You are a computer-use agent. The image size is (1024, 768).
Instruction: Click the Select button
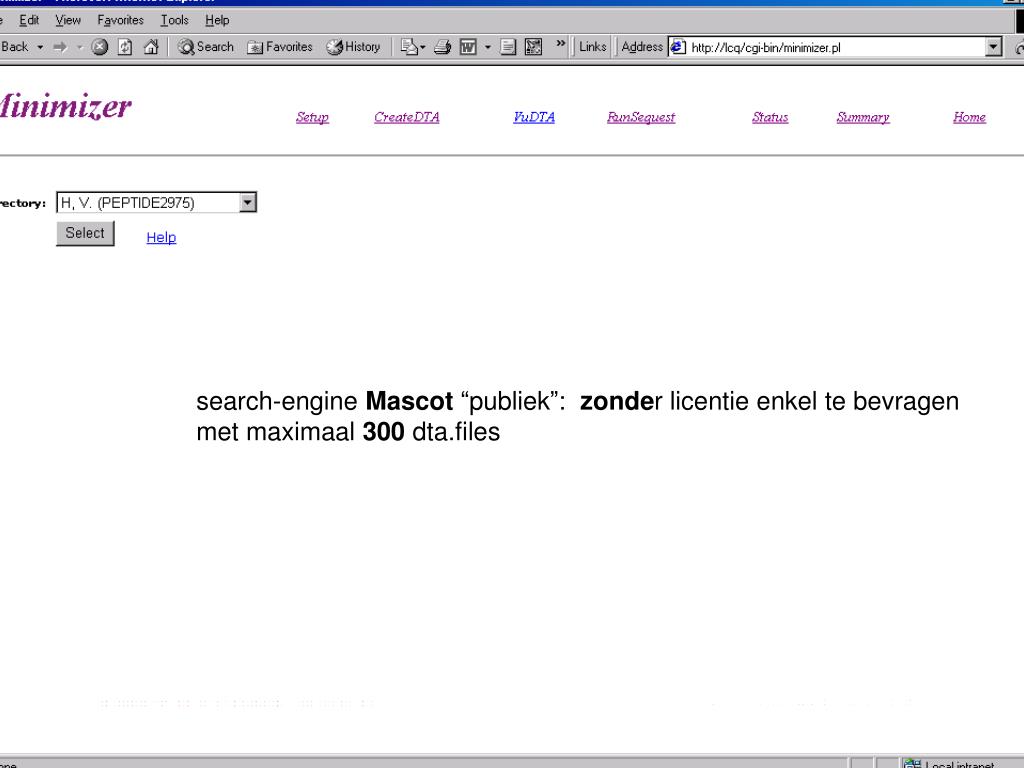(x=85, y=233)
